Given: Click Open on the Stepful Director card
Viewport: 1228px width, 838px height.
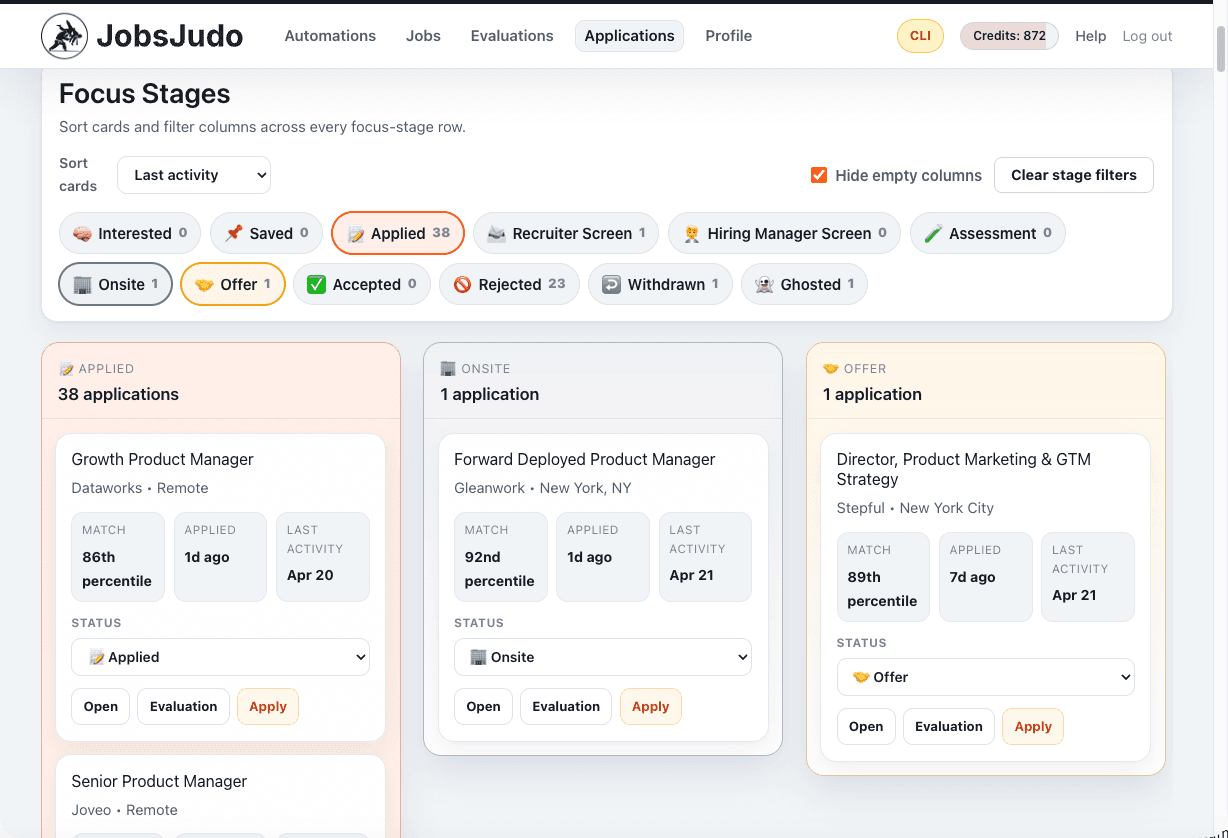Looking at the screenshot, I should (866, 726).
